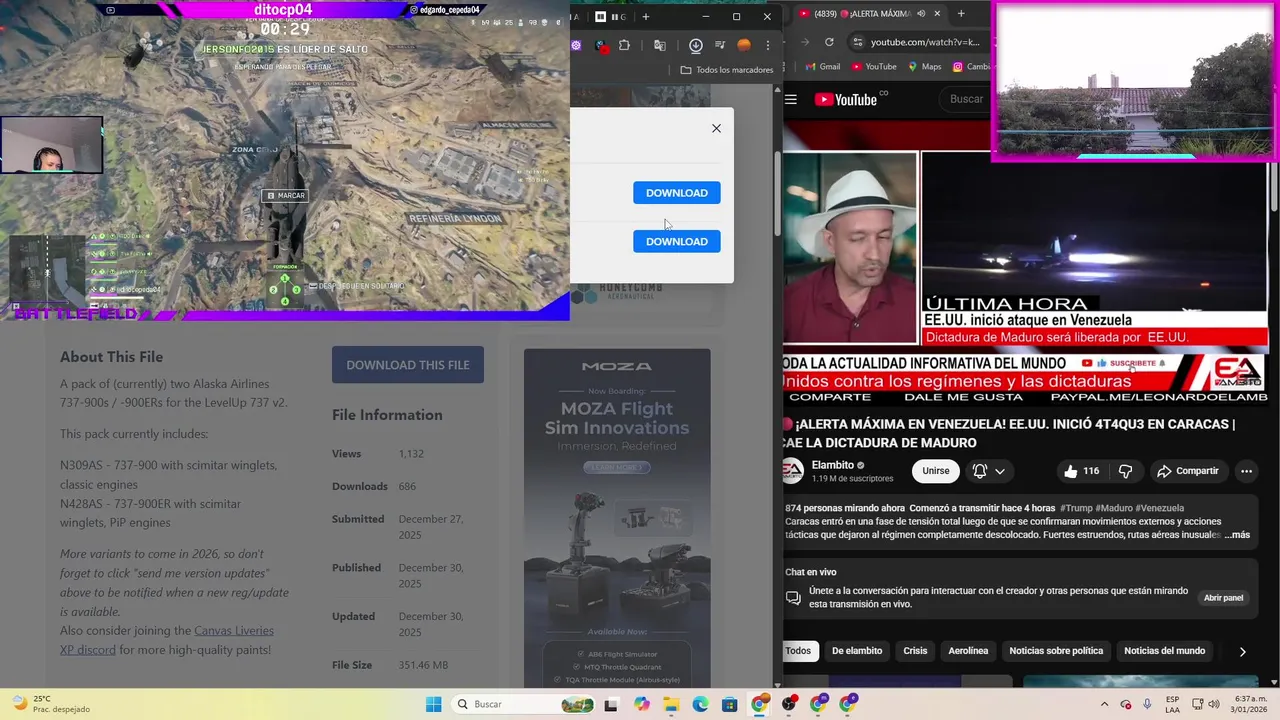
Task: Select the Crisis filter chip
Action: coord(915,651)
